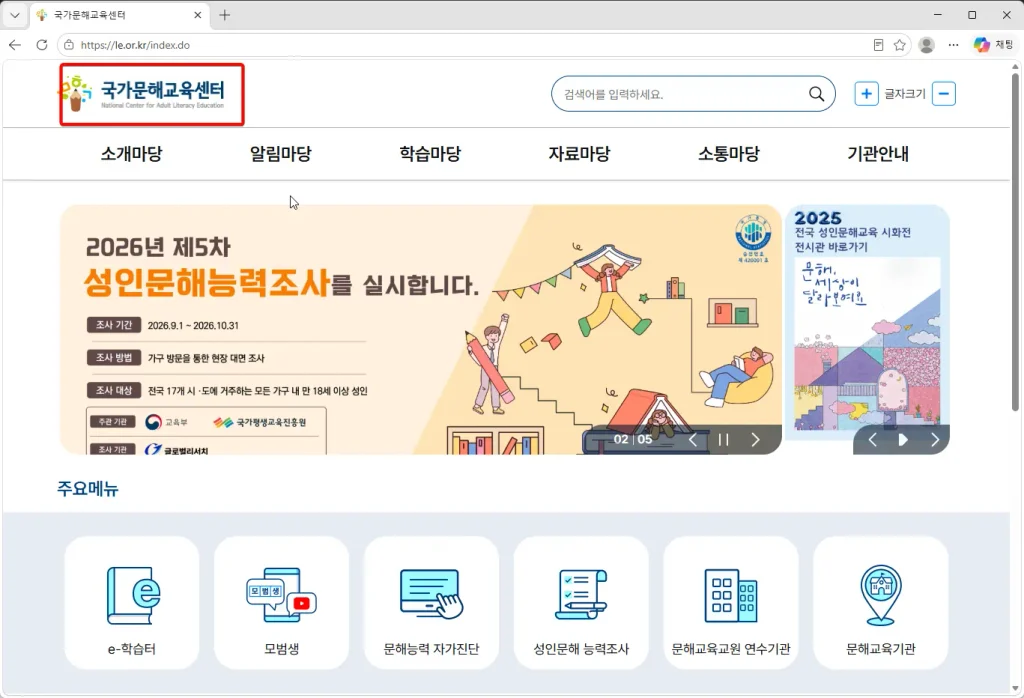Open Copilot 채팅 button
Screen dimensions: 1024x698
click(x=993, y=45)
